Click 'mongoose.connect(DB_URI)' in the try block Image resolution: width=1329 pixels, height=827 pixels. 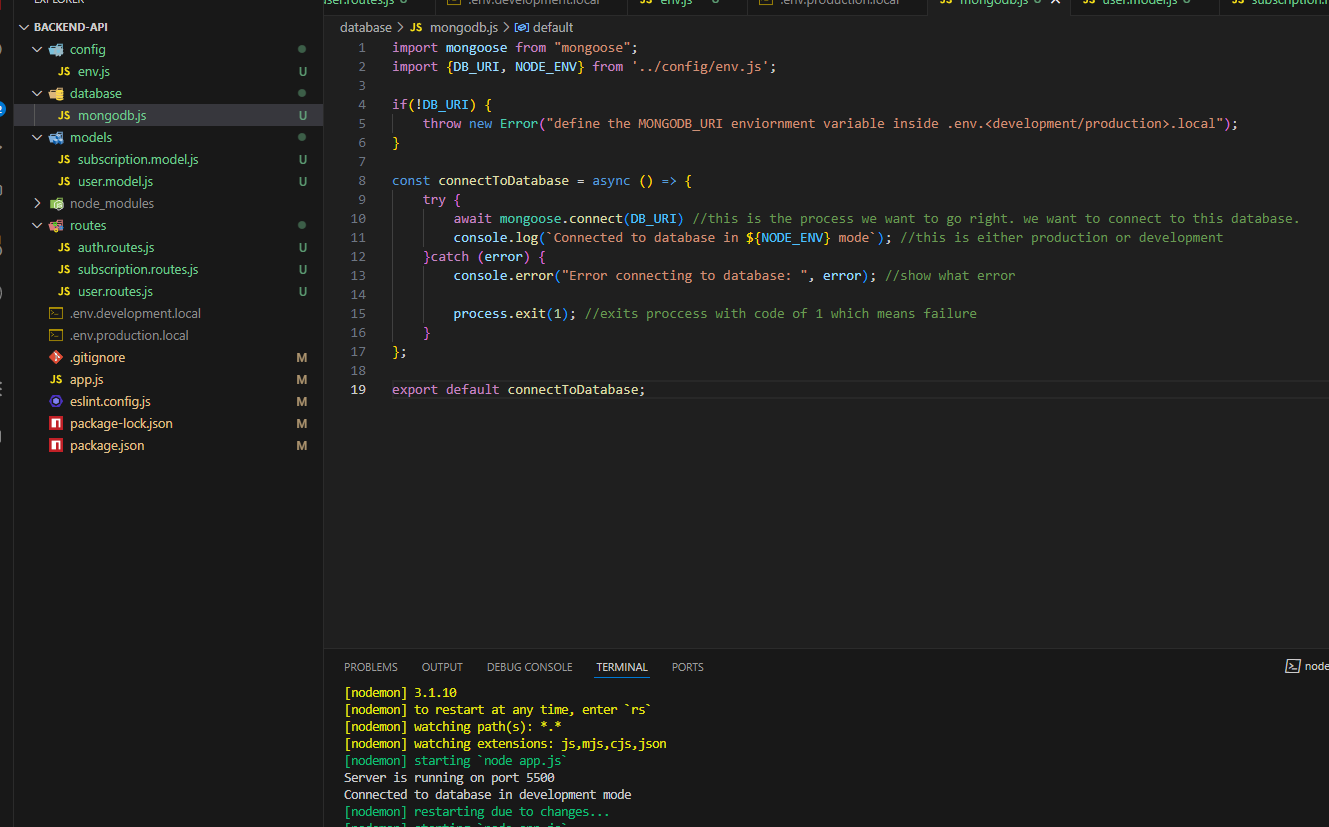pos(591,219)
